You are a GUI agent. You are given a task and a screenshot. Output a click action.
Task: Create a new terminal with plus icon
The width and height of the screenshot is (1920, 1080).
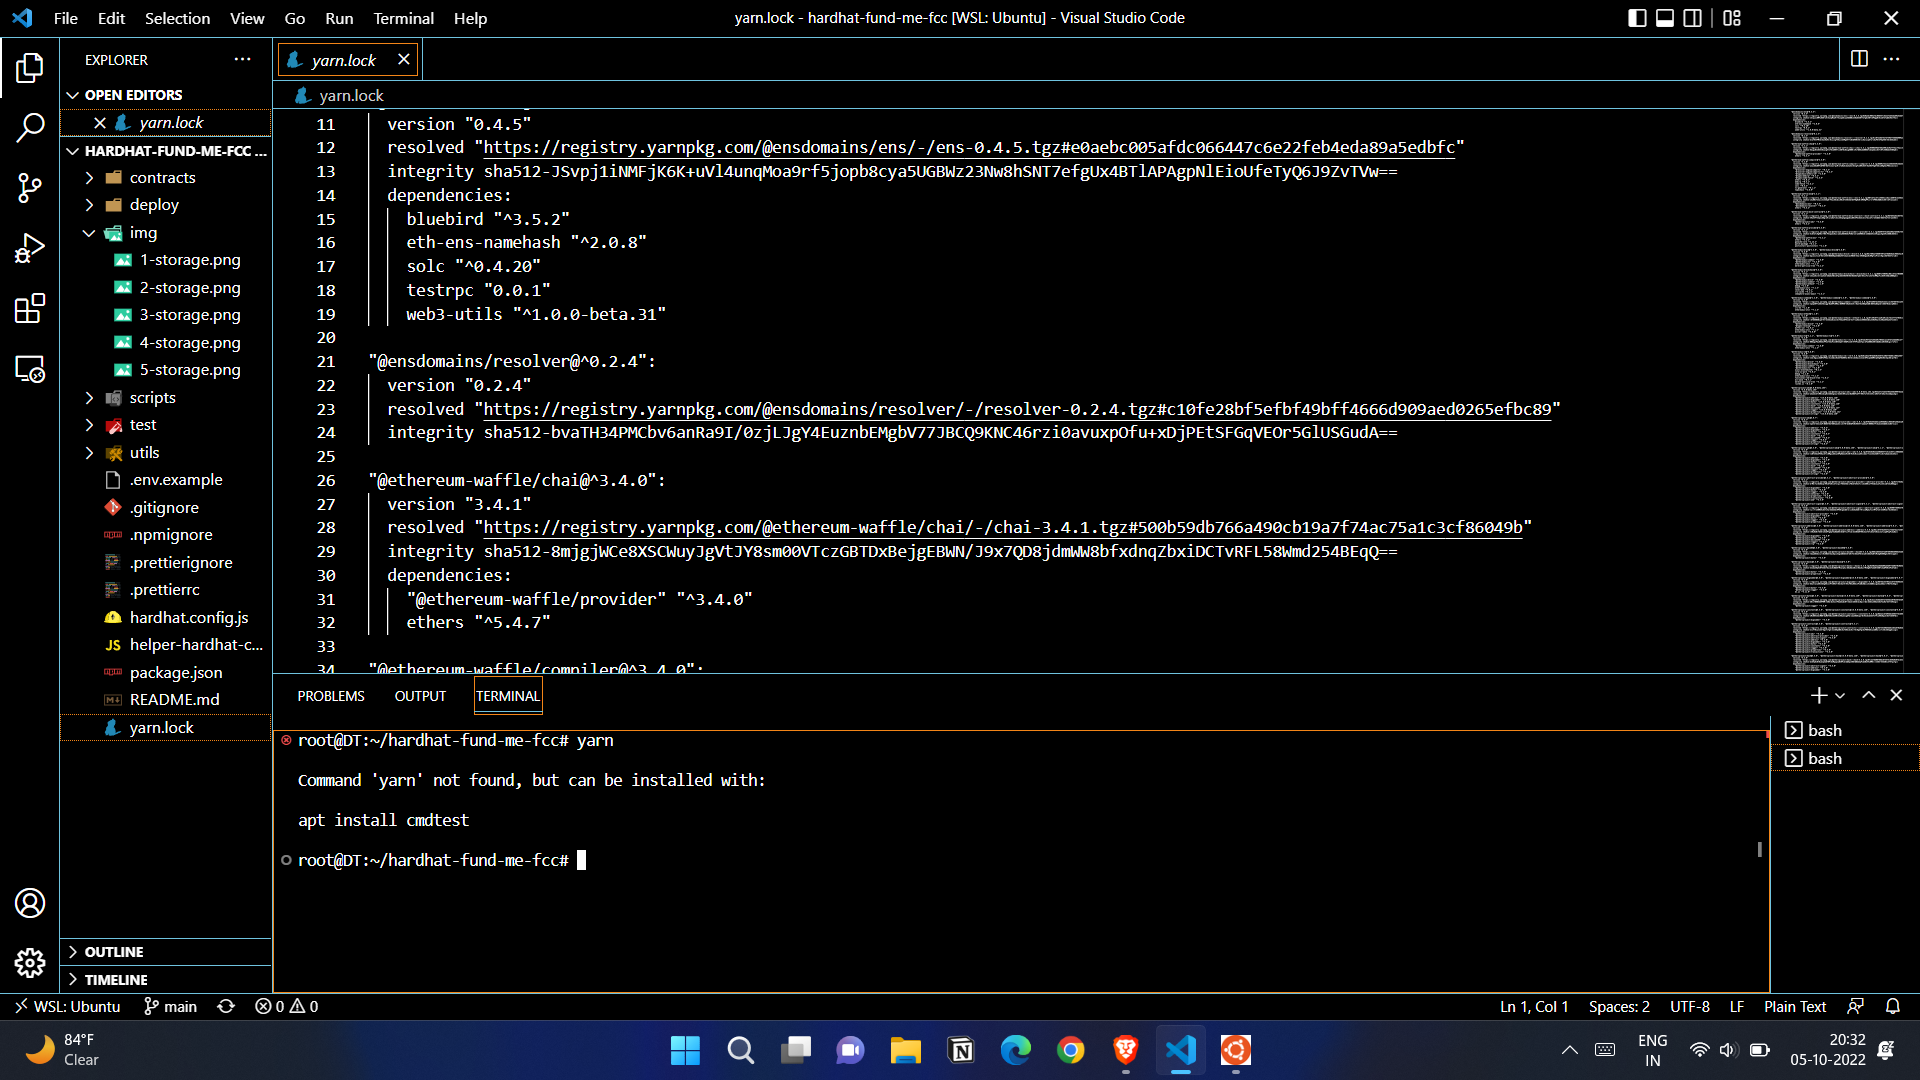[x=1818, y=695]
